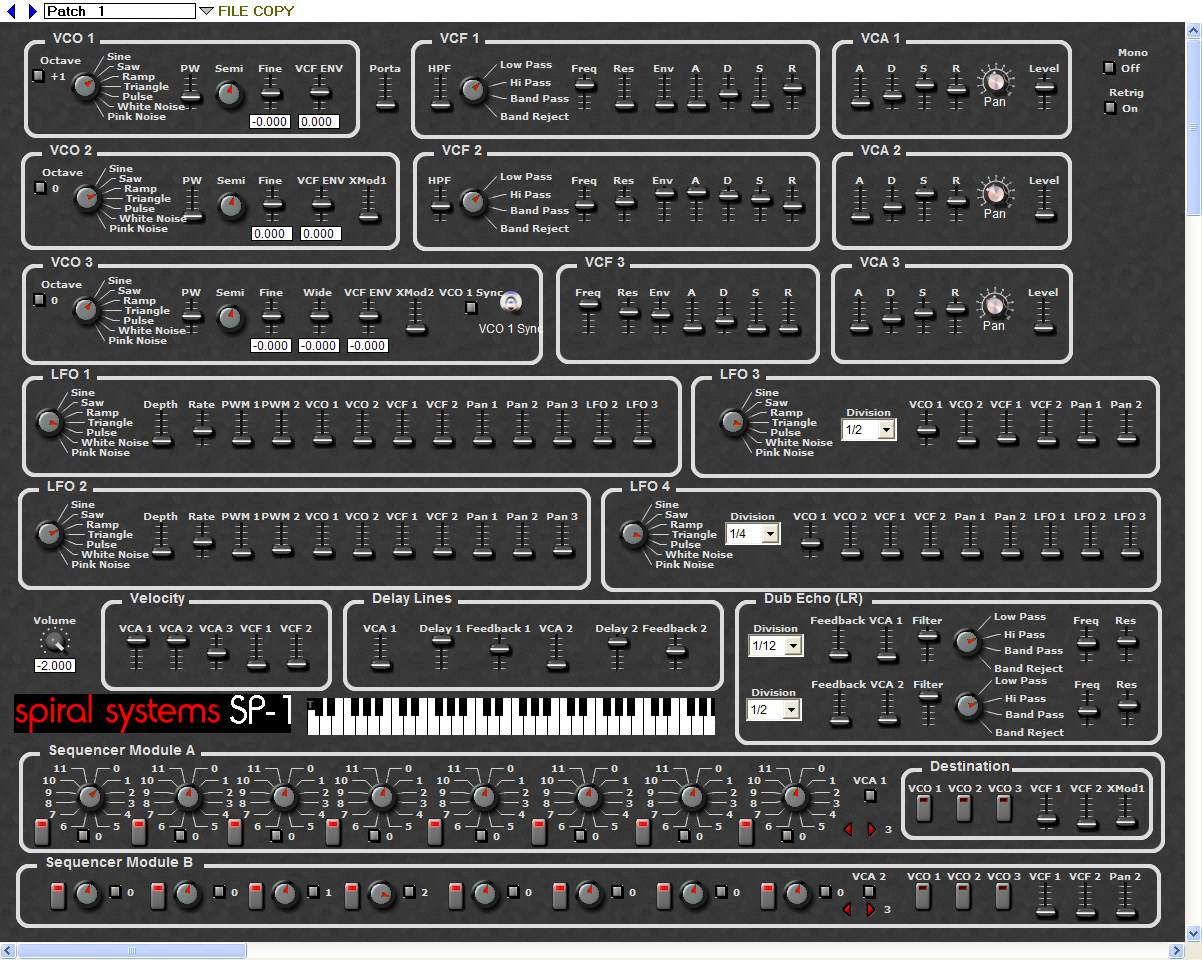Open the patch list dropdown triangle

[206, 11]
